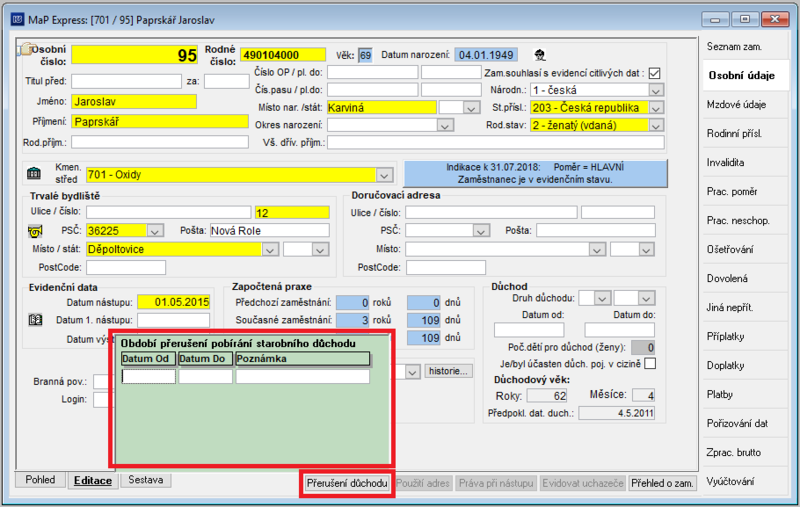Open the Rod.stav dropdown
800x507 pixels.
click(656, 125)
